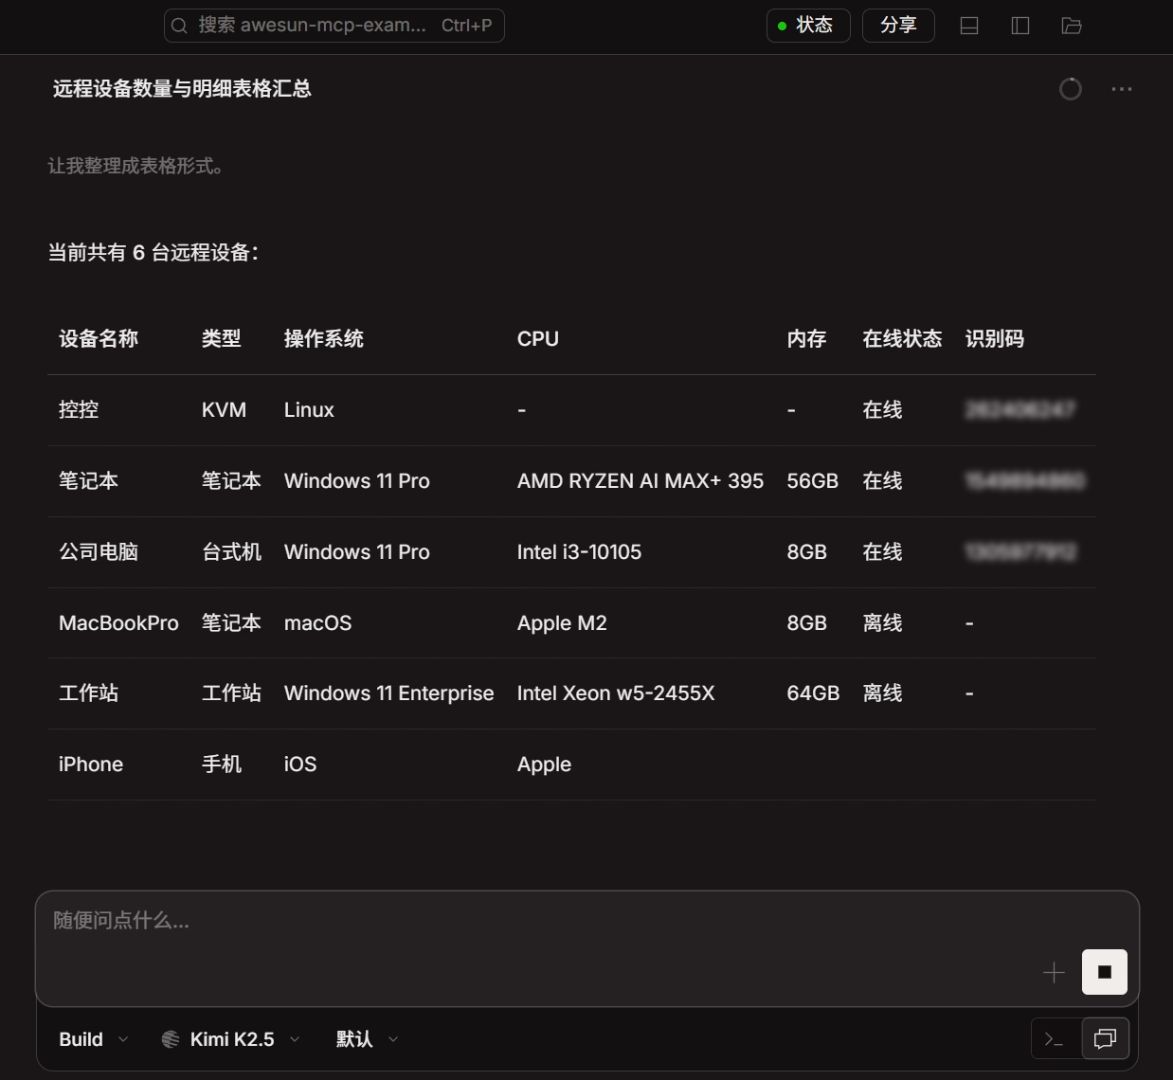The width and height of the screenshot is (1173, 1080).
Task: Click the 分享 share button
Action: pos(898,25)
